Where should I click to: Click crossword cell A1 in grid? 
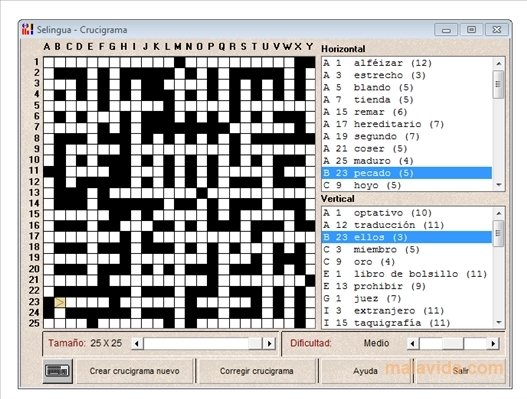[49, 62]
